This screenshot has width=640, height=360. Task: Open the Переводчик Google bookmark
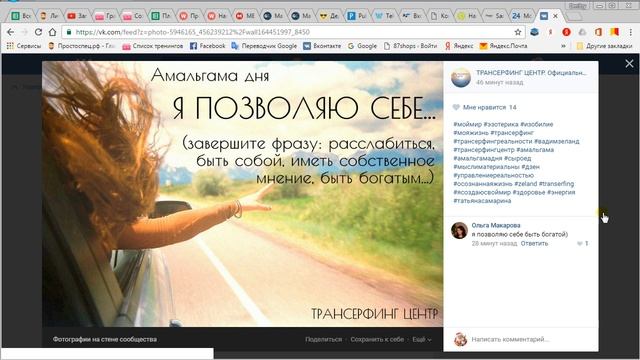264,46
